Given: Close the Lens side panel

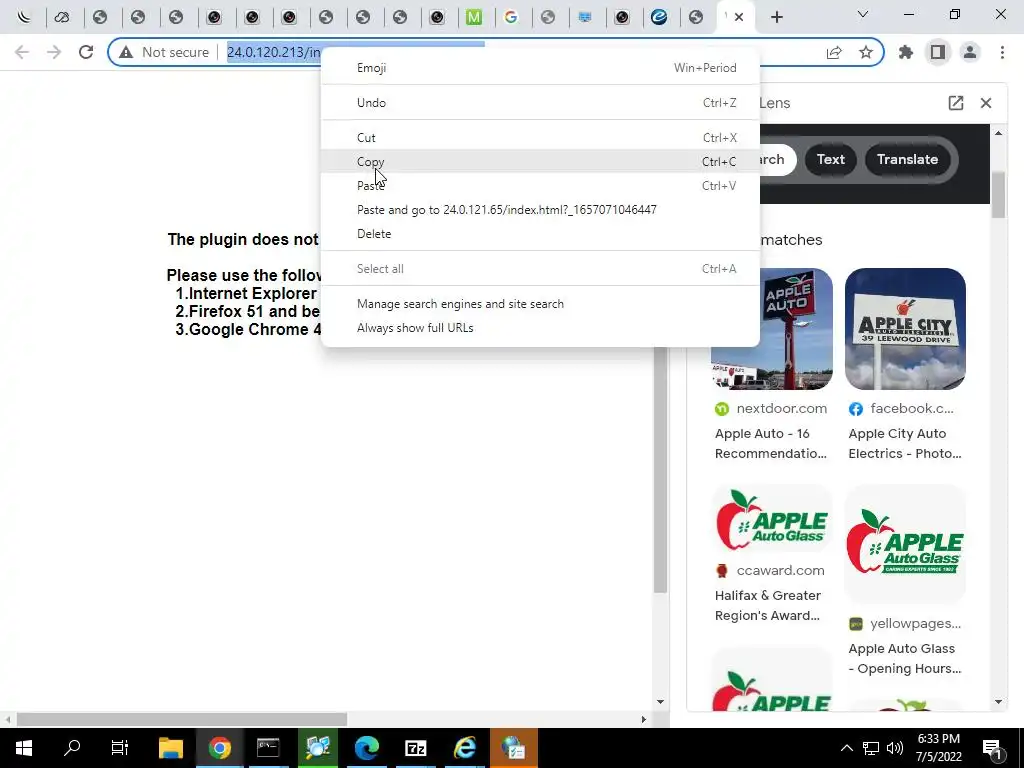Looking at the screenshot, I should (986, 103).
